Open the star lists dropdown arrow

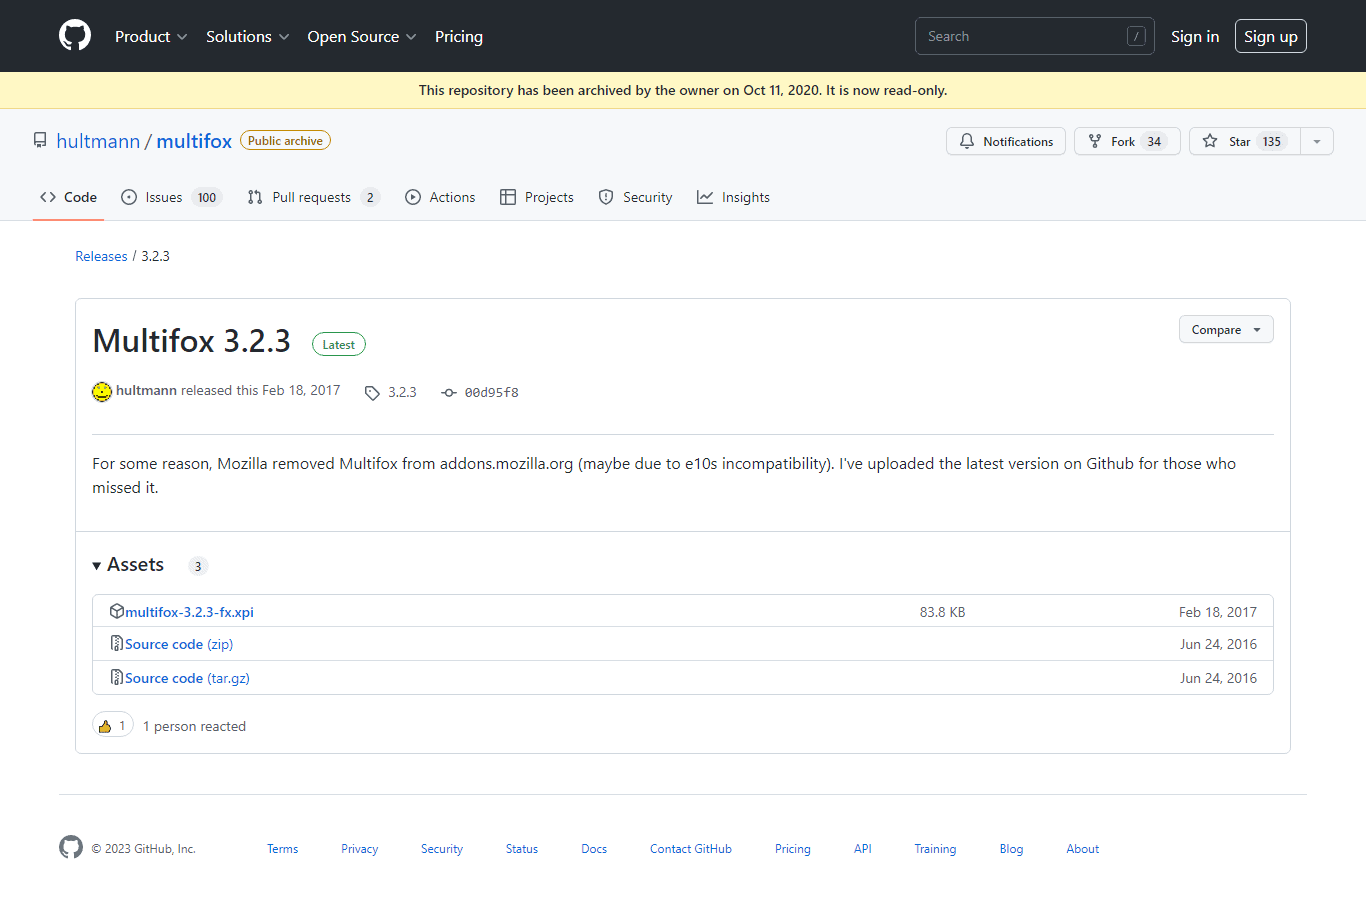tap(1317, 141)
